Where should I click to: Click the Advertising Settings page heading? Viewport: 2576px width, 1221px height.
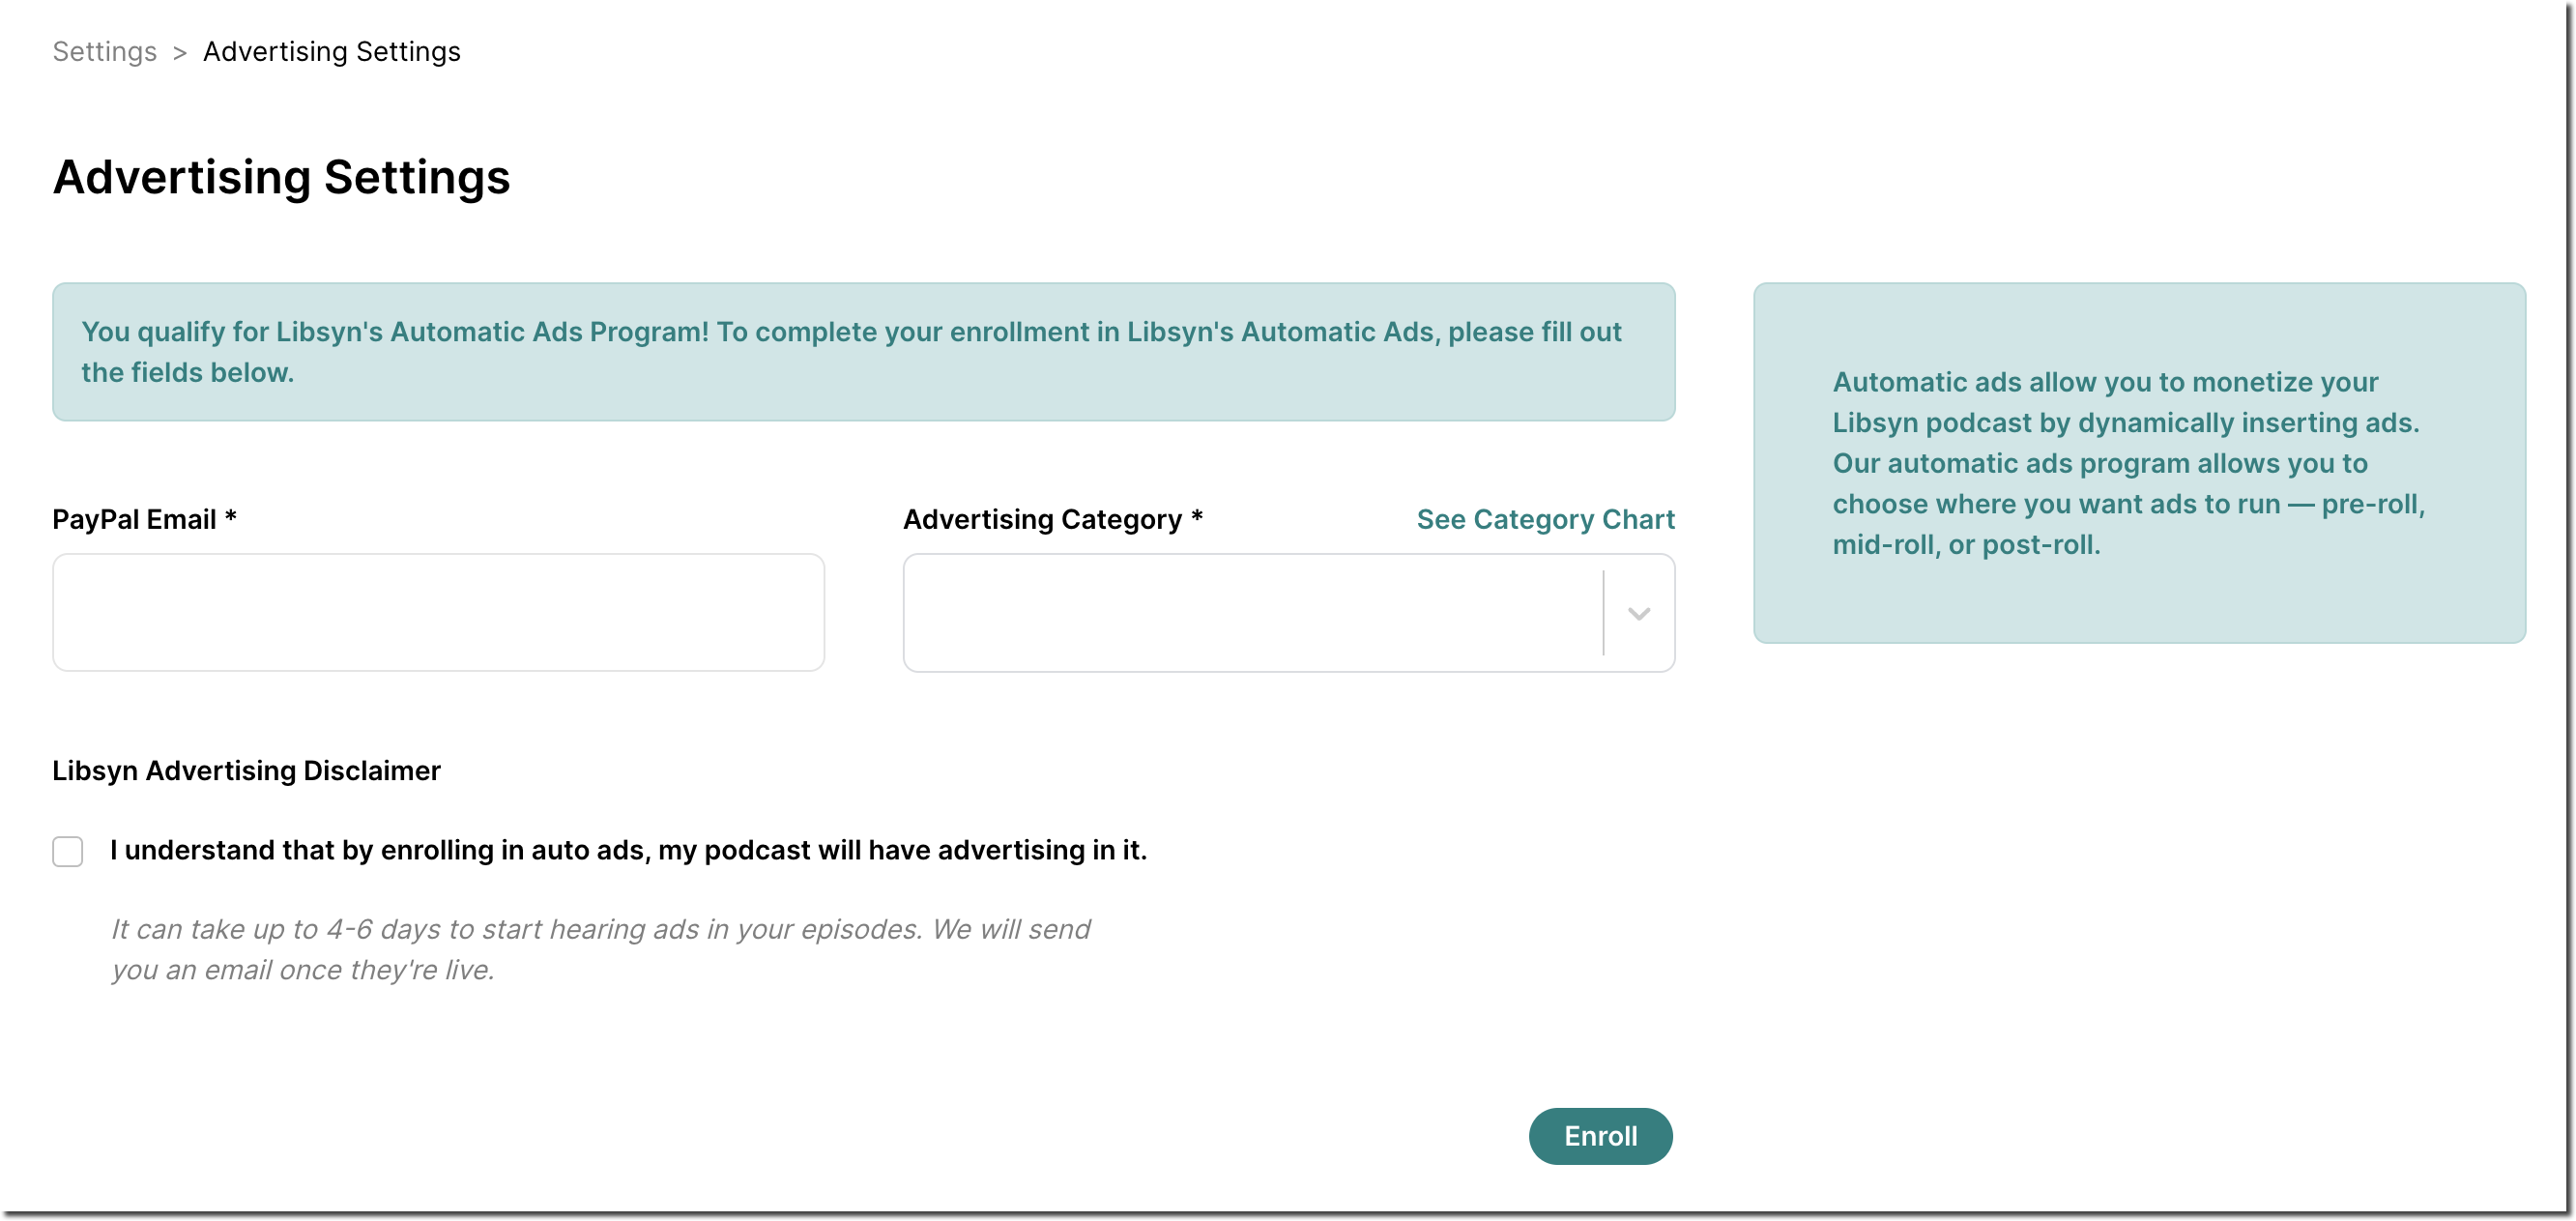pyautogui.click(x=281, y=178)
